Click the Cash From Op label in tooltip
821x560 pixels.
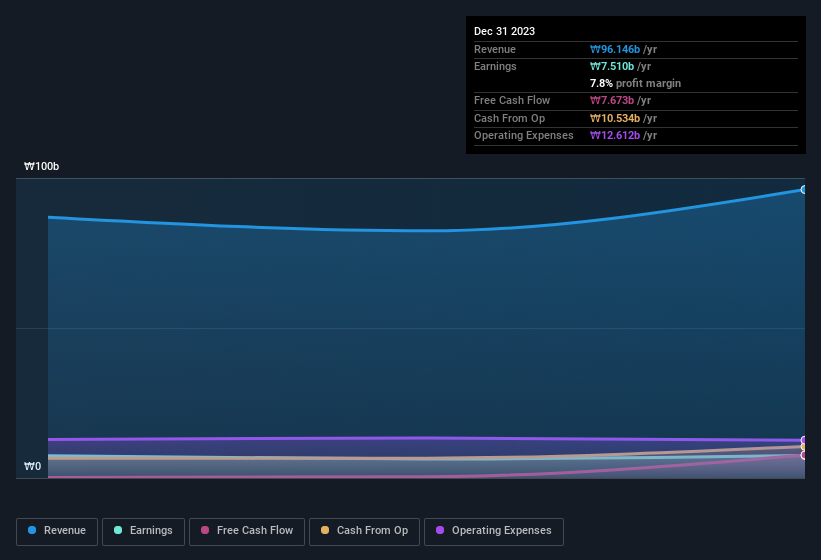click(x=509, y=118)
